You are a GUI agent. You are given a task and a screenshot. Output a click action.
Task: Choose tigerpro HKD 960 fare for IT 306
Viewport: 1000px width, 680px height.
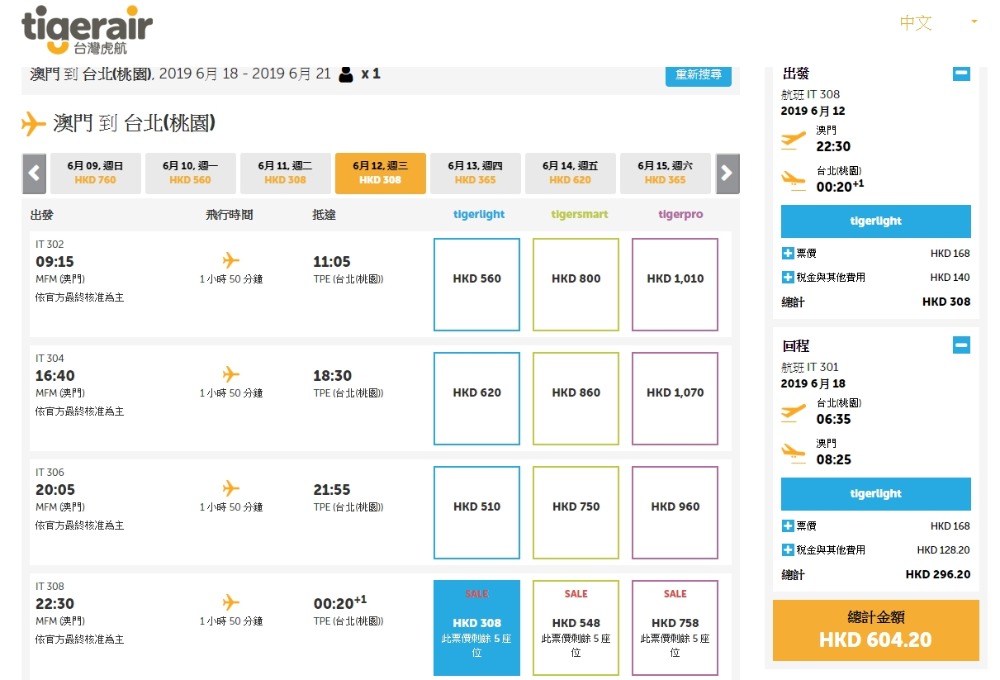[675, 512]
